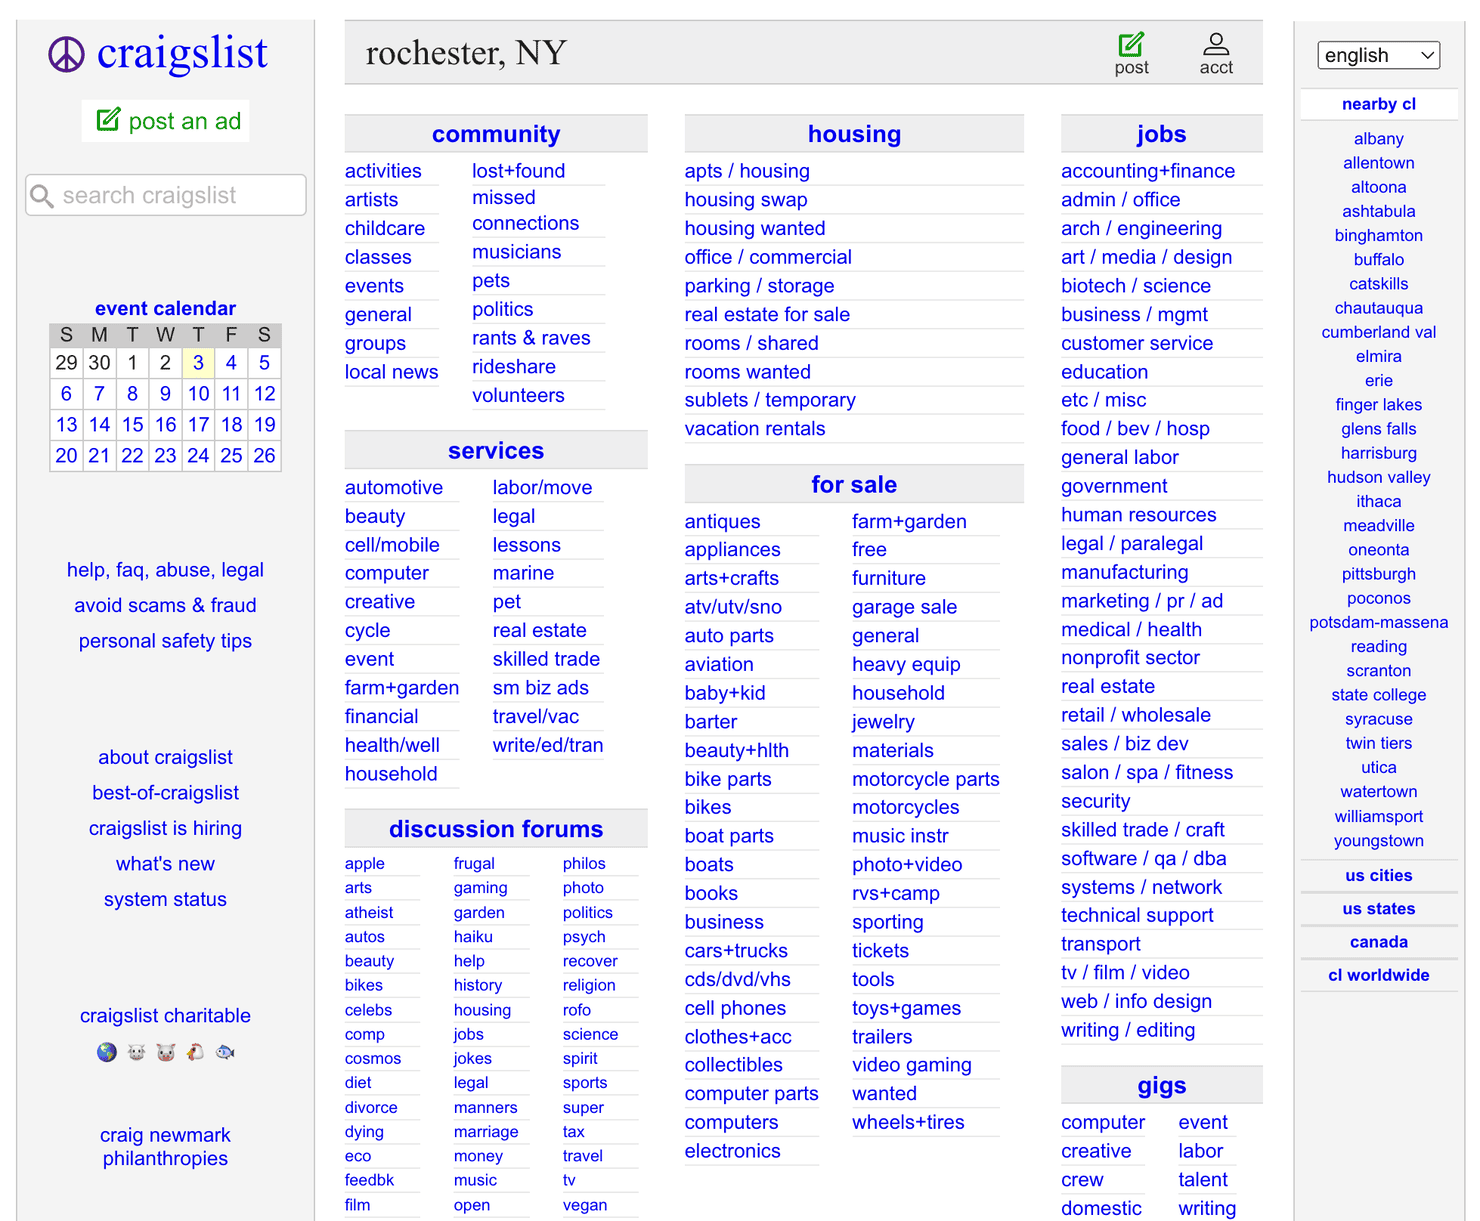Open domestic gigs link
This screenshot has width=1480, height=1221.
(x=1100, y=1208)
